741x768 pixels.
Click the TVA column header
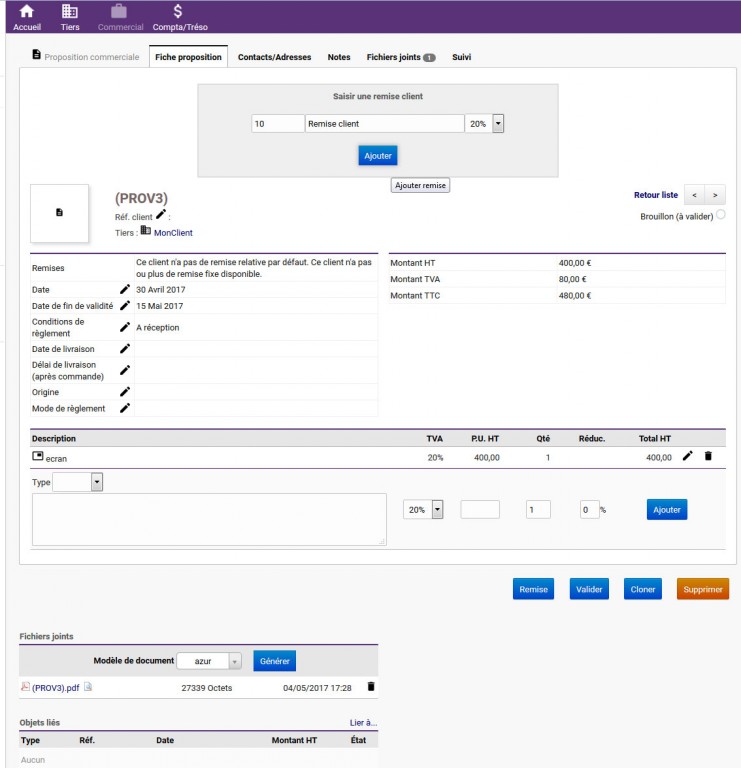pos(434,438)
